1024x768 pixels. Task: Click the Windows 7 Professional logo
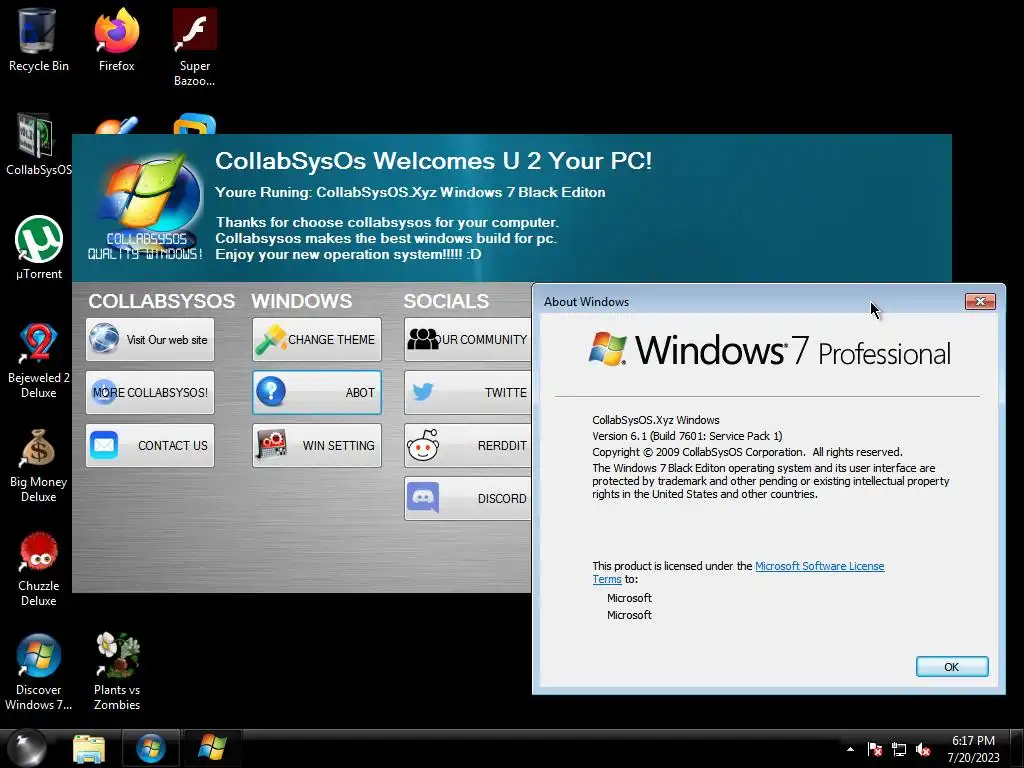(x=769, y=349)
